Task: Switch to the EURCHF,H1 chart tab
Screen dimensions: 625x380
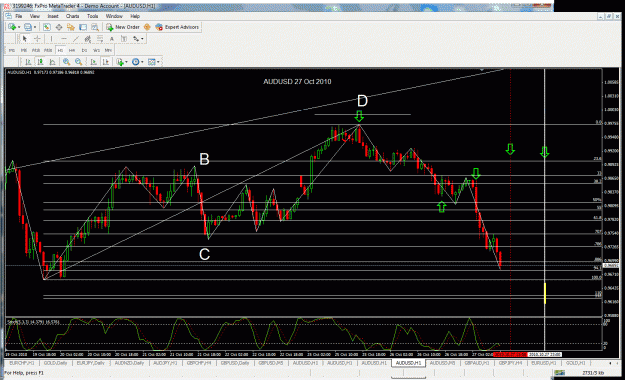Action: [22, 363]
